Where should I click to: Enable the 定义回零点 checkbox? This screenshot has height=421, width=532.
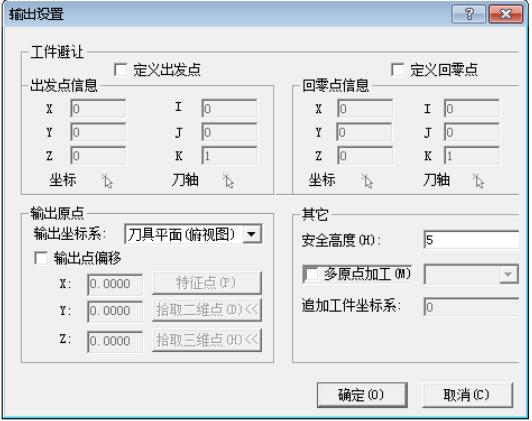tap(397, 70)
